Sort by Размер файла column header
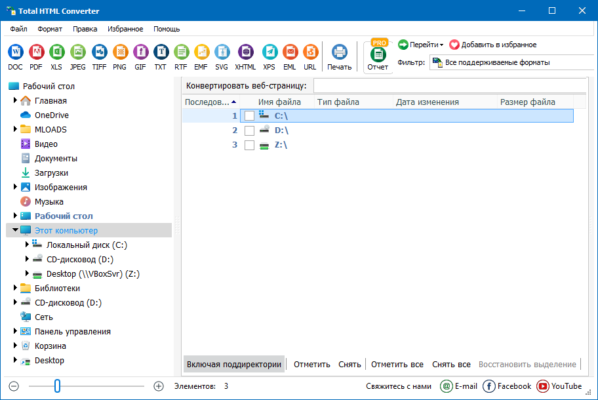Viewport: 598px width, 400px height. click(527, 102)
